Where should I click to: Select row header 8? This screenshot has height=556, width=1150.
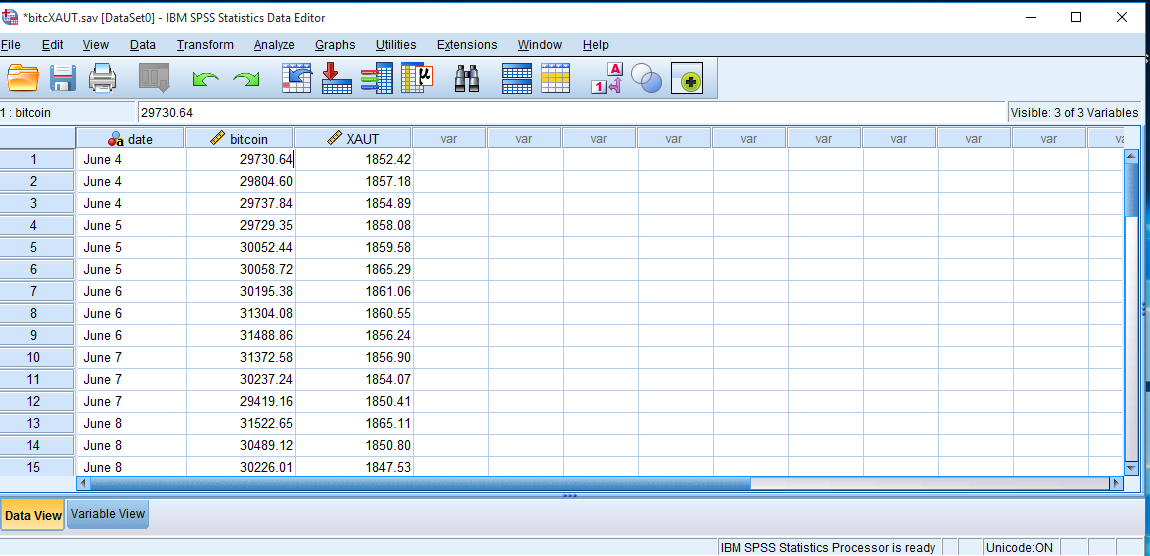click(37, 313)
